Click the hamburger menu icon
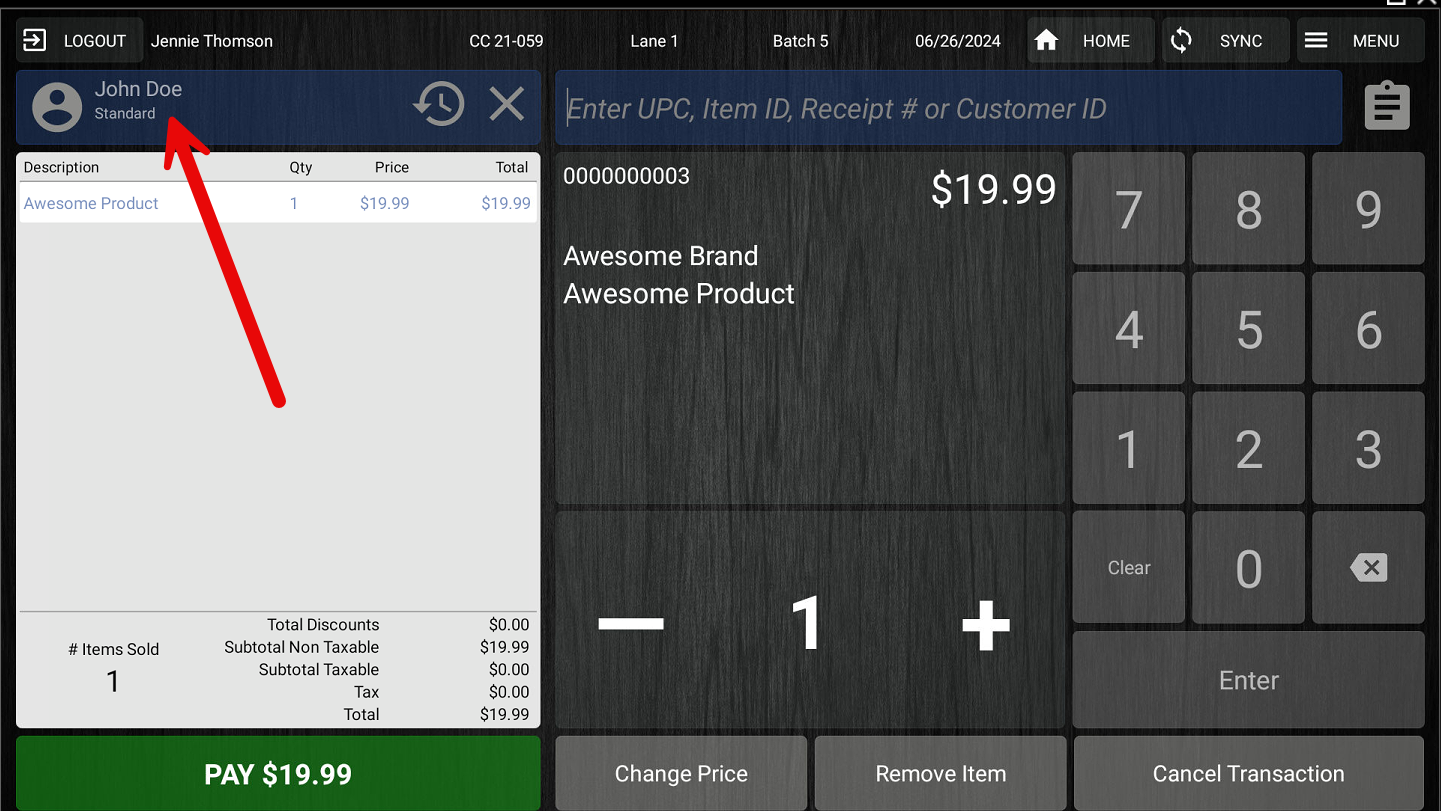This screenshot has height=811, width=1441. [x=1316, y=41]
